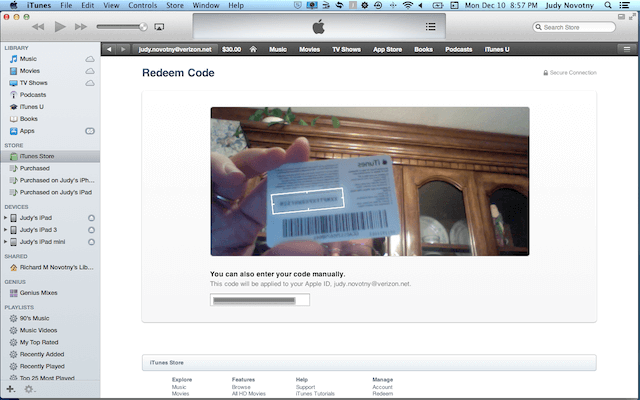Screen dimensions: 640x400
Task: Click the sync circle beside Judy's iPad 3
Action: (91, 230)
